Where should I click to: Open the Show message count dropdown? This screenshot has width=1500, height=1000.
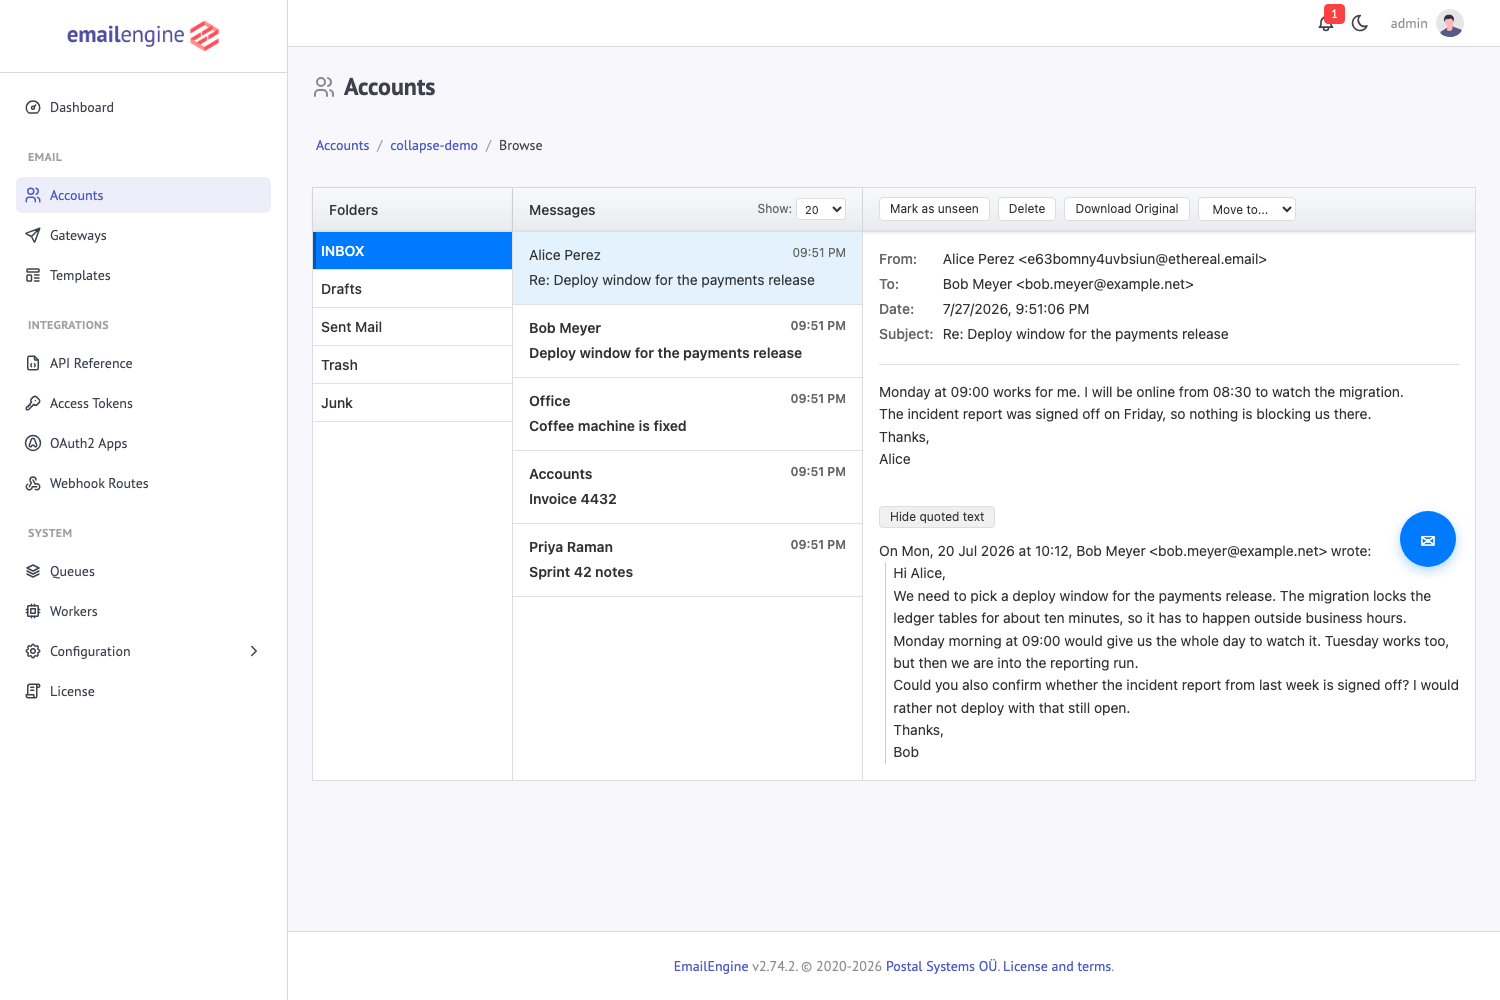[821, 209]
